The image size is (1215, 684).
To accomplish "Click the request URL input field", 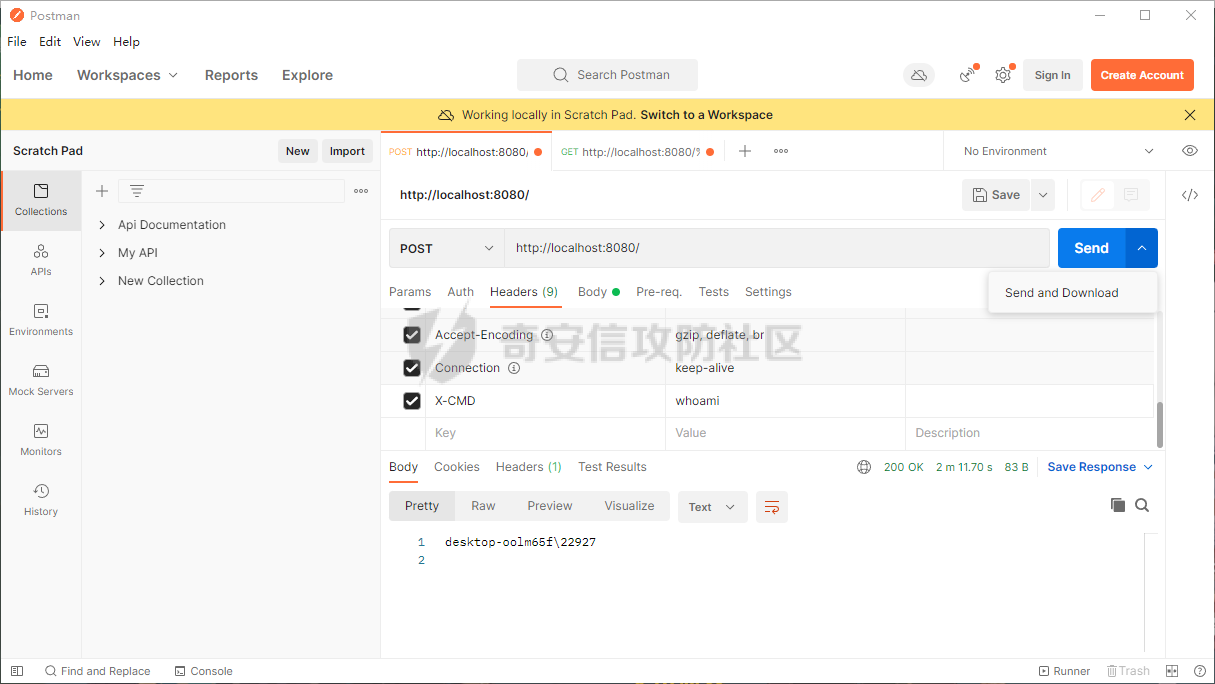I will coord(777,248).
